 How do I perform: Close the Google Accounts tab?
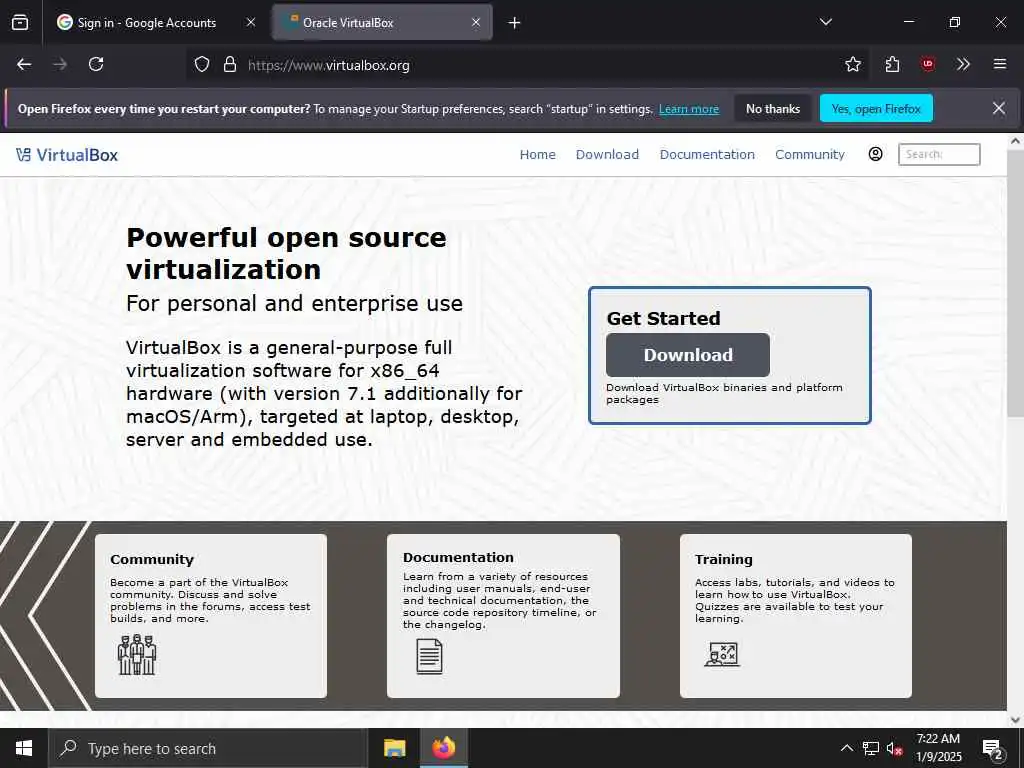coord(251,22)
